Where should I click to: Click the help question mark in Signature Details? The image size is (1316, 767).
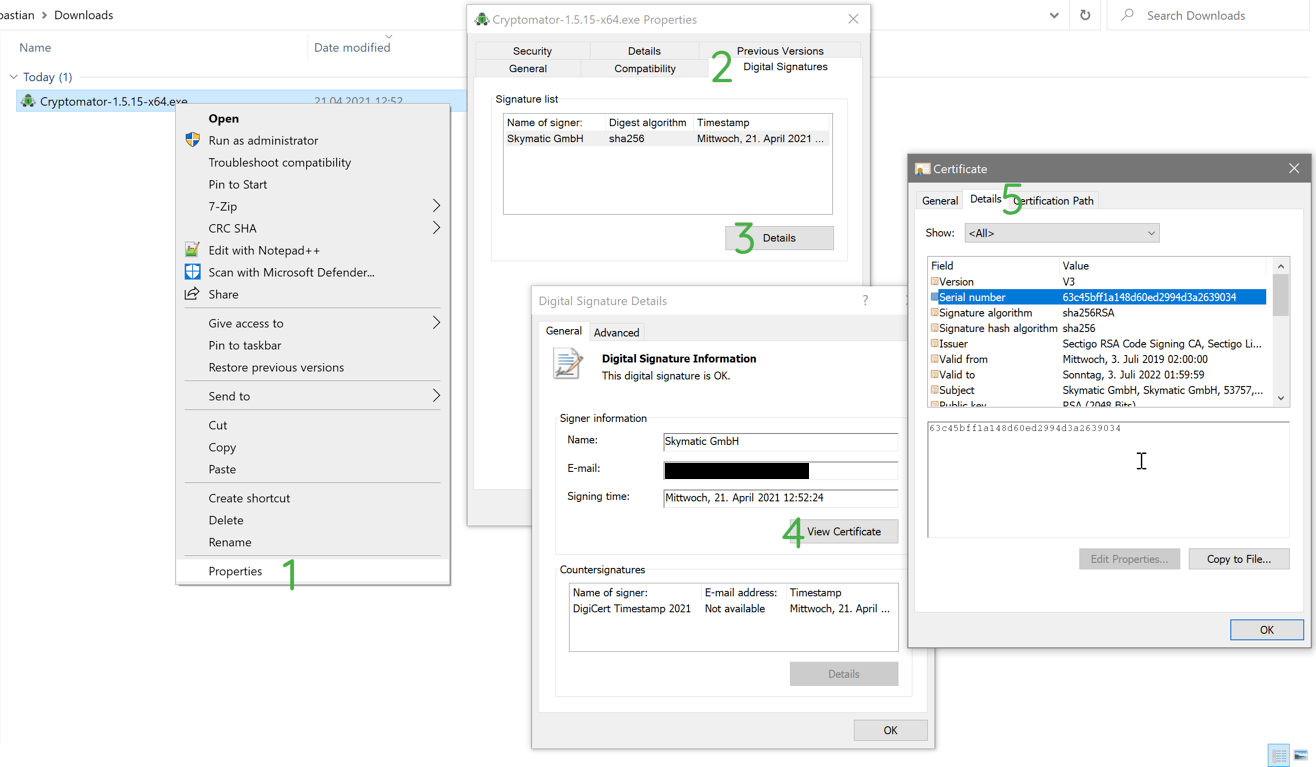coord(865,301)
